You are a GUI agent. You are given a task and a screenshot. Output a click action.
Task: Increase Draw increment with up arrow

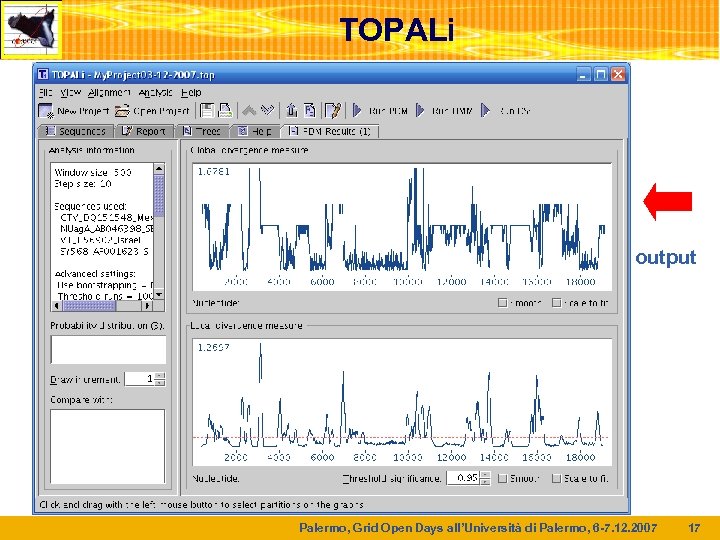coord(160,376)
